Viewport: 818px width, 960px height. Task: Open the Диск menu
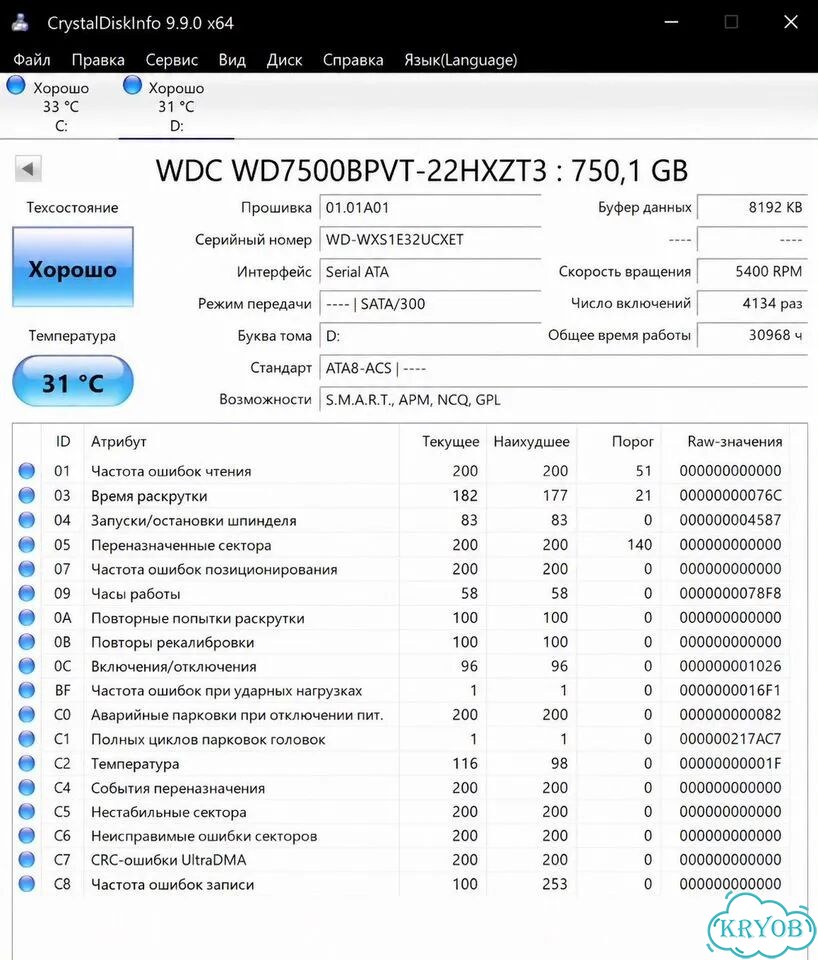pos(284,60)
